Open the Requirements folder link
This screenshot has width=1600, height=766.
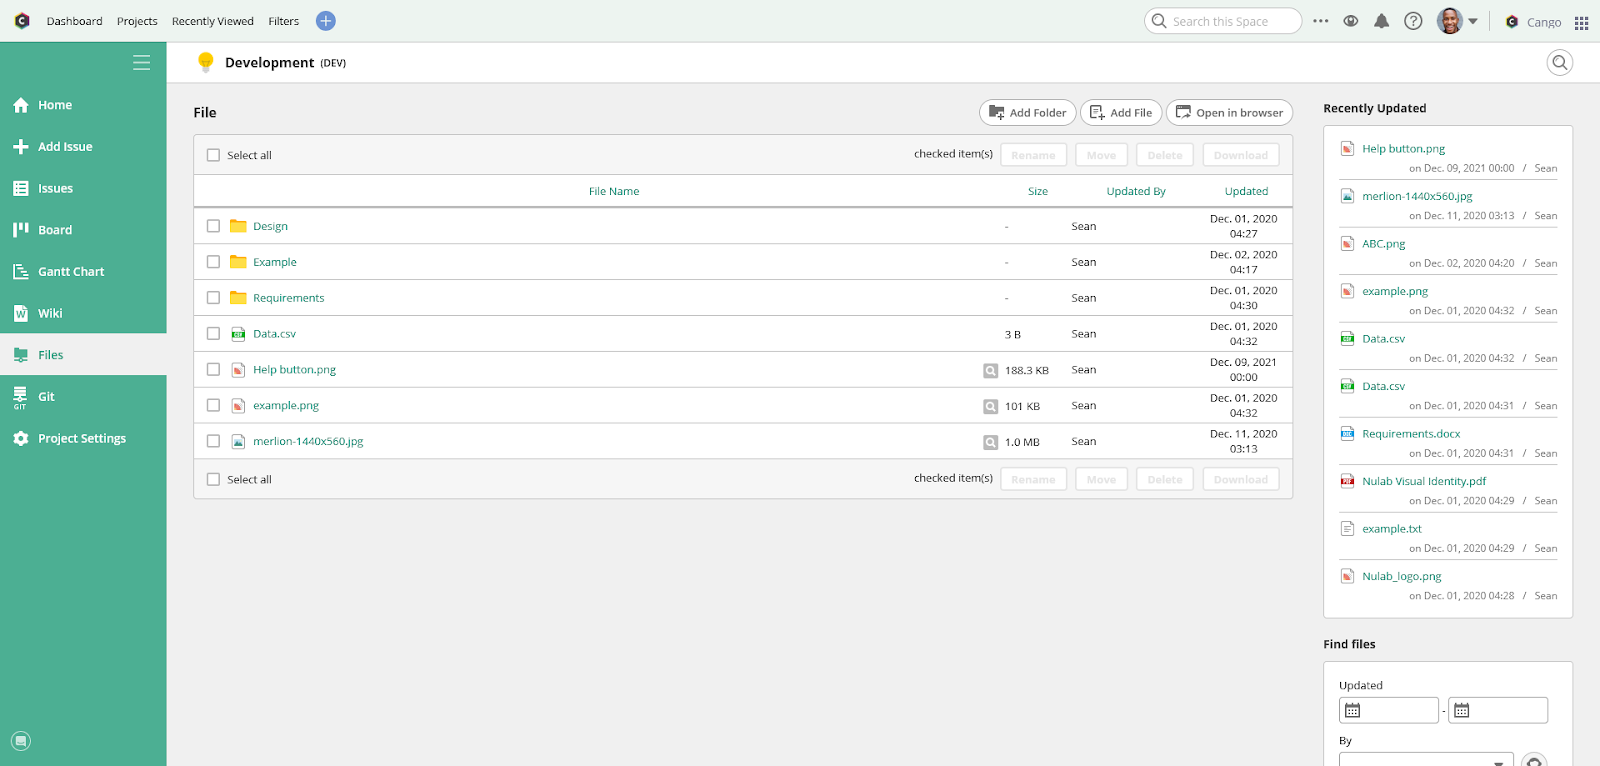[x=288, y=298]
